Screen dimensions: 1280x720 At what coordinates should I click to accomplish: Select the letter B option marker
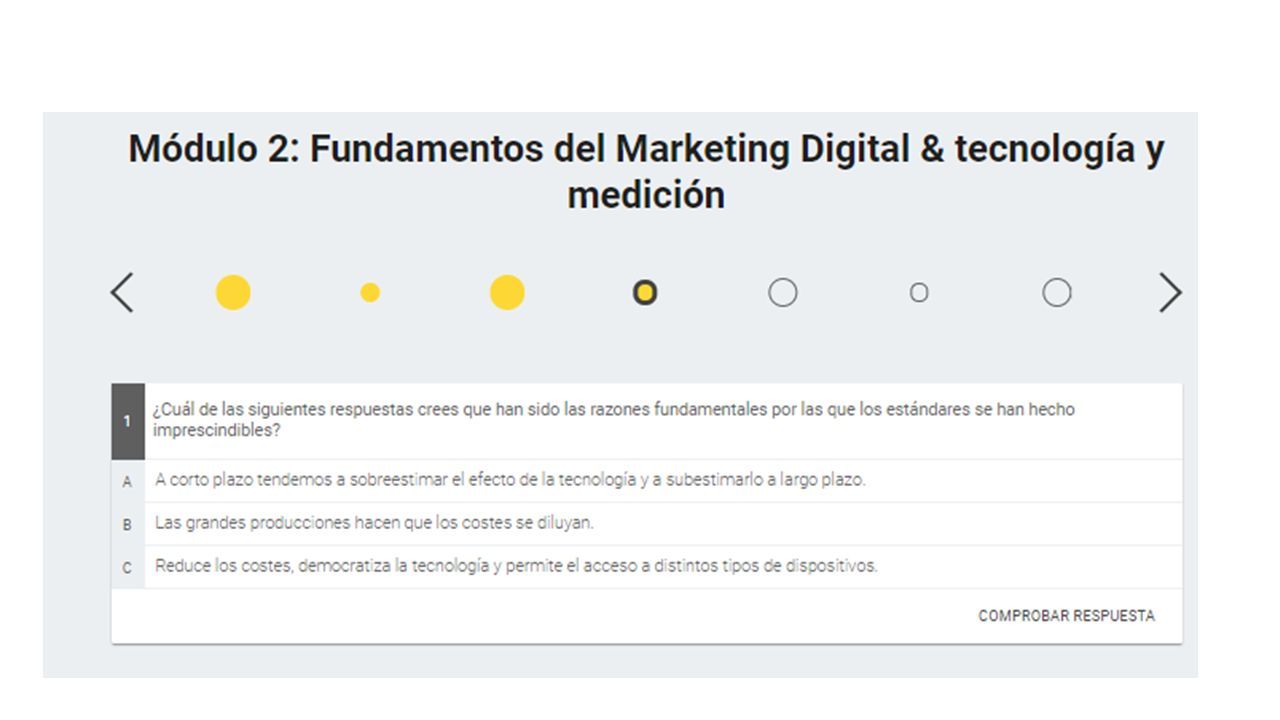pyautogui.click(x=127, y=525)
